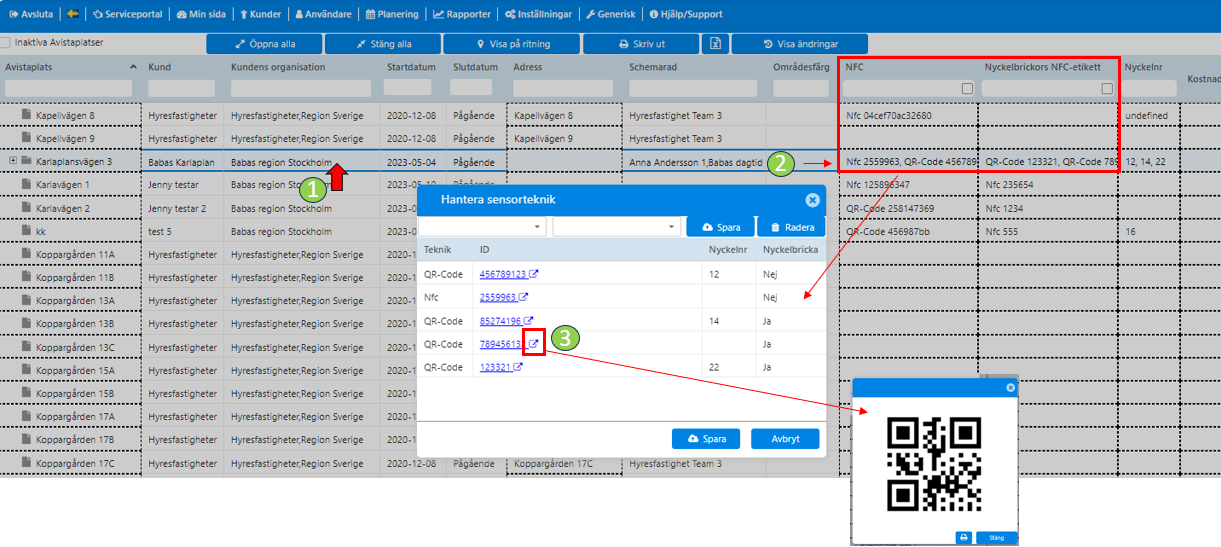Click the Nyckelnr column header
Viewport: 1221px width, 547px height.
click(1142, 67)
